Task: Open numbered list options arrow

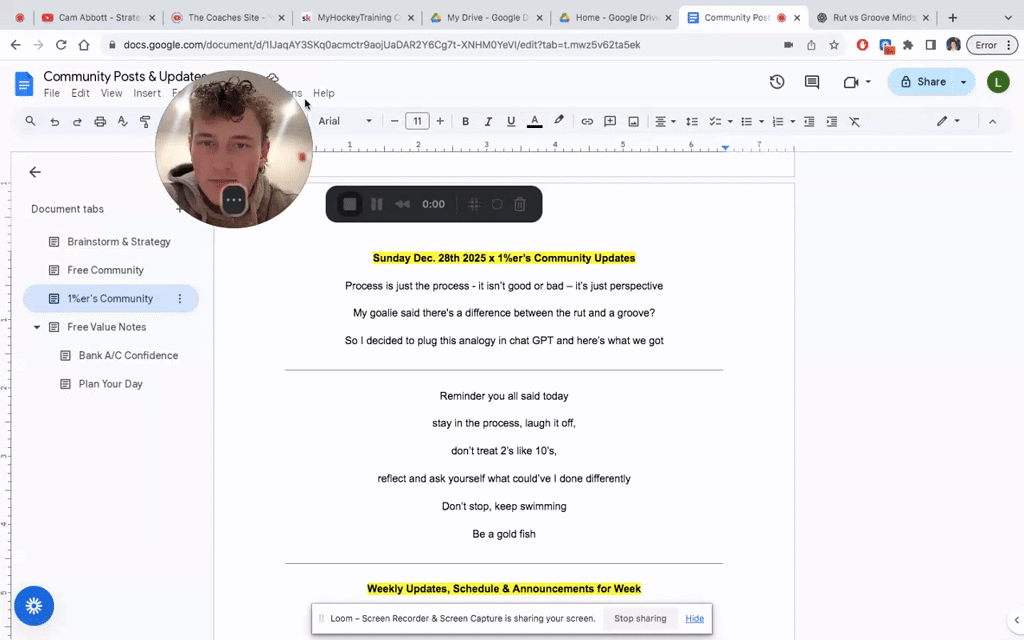Action: pos(793,121)
